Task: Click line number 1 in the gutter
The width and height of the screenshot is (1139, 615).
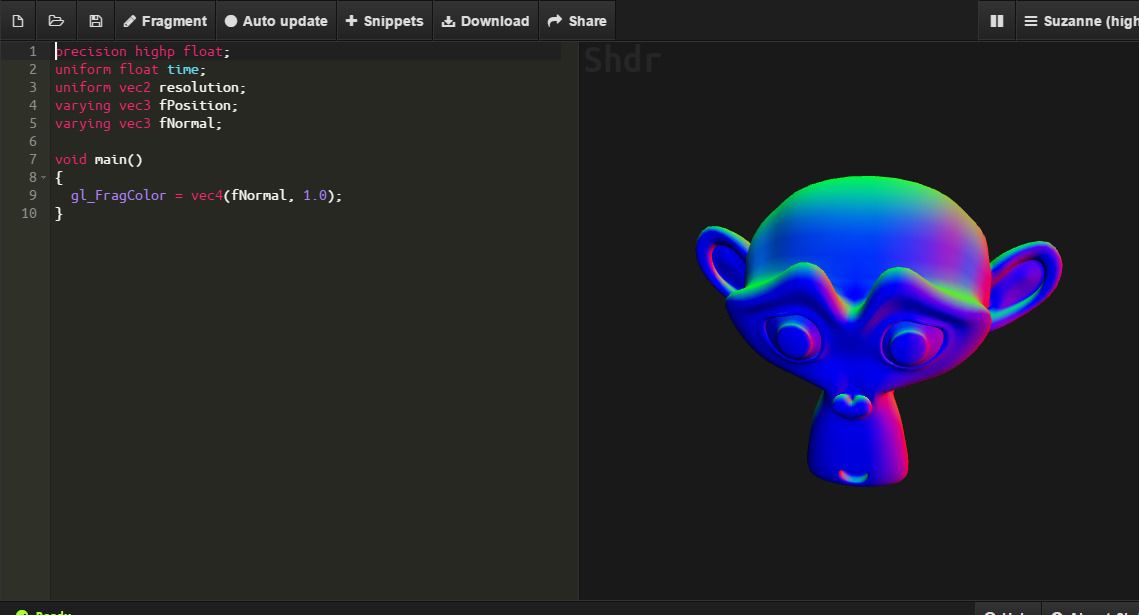Action: pyautogui.click(x=32, y=51)
